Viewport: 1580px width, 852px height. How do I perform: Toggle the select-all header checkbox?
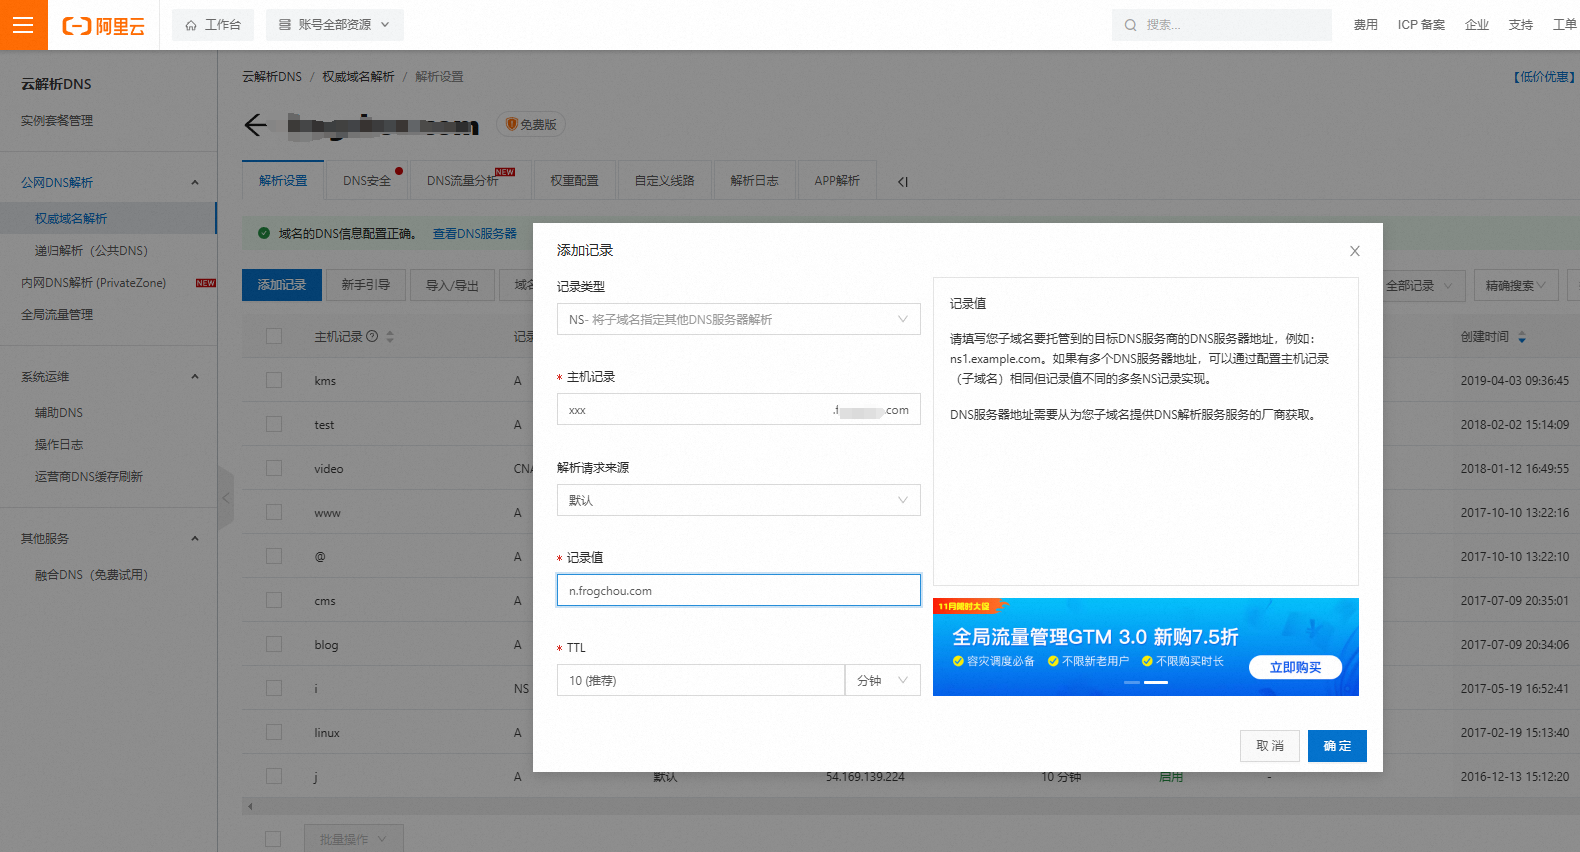coord(274,337)
